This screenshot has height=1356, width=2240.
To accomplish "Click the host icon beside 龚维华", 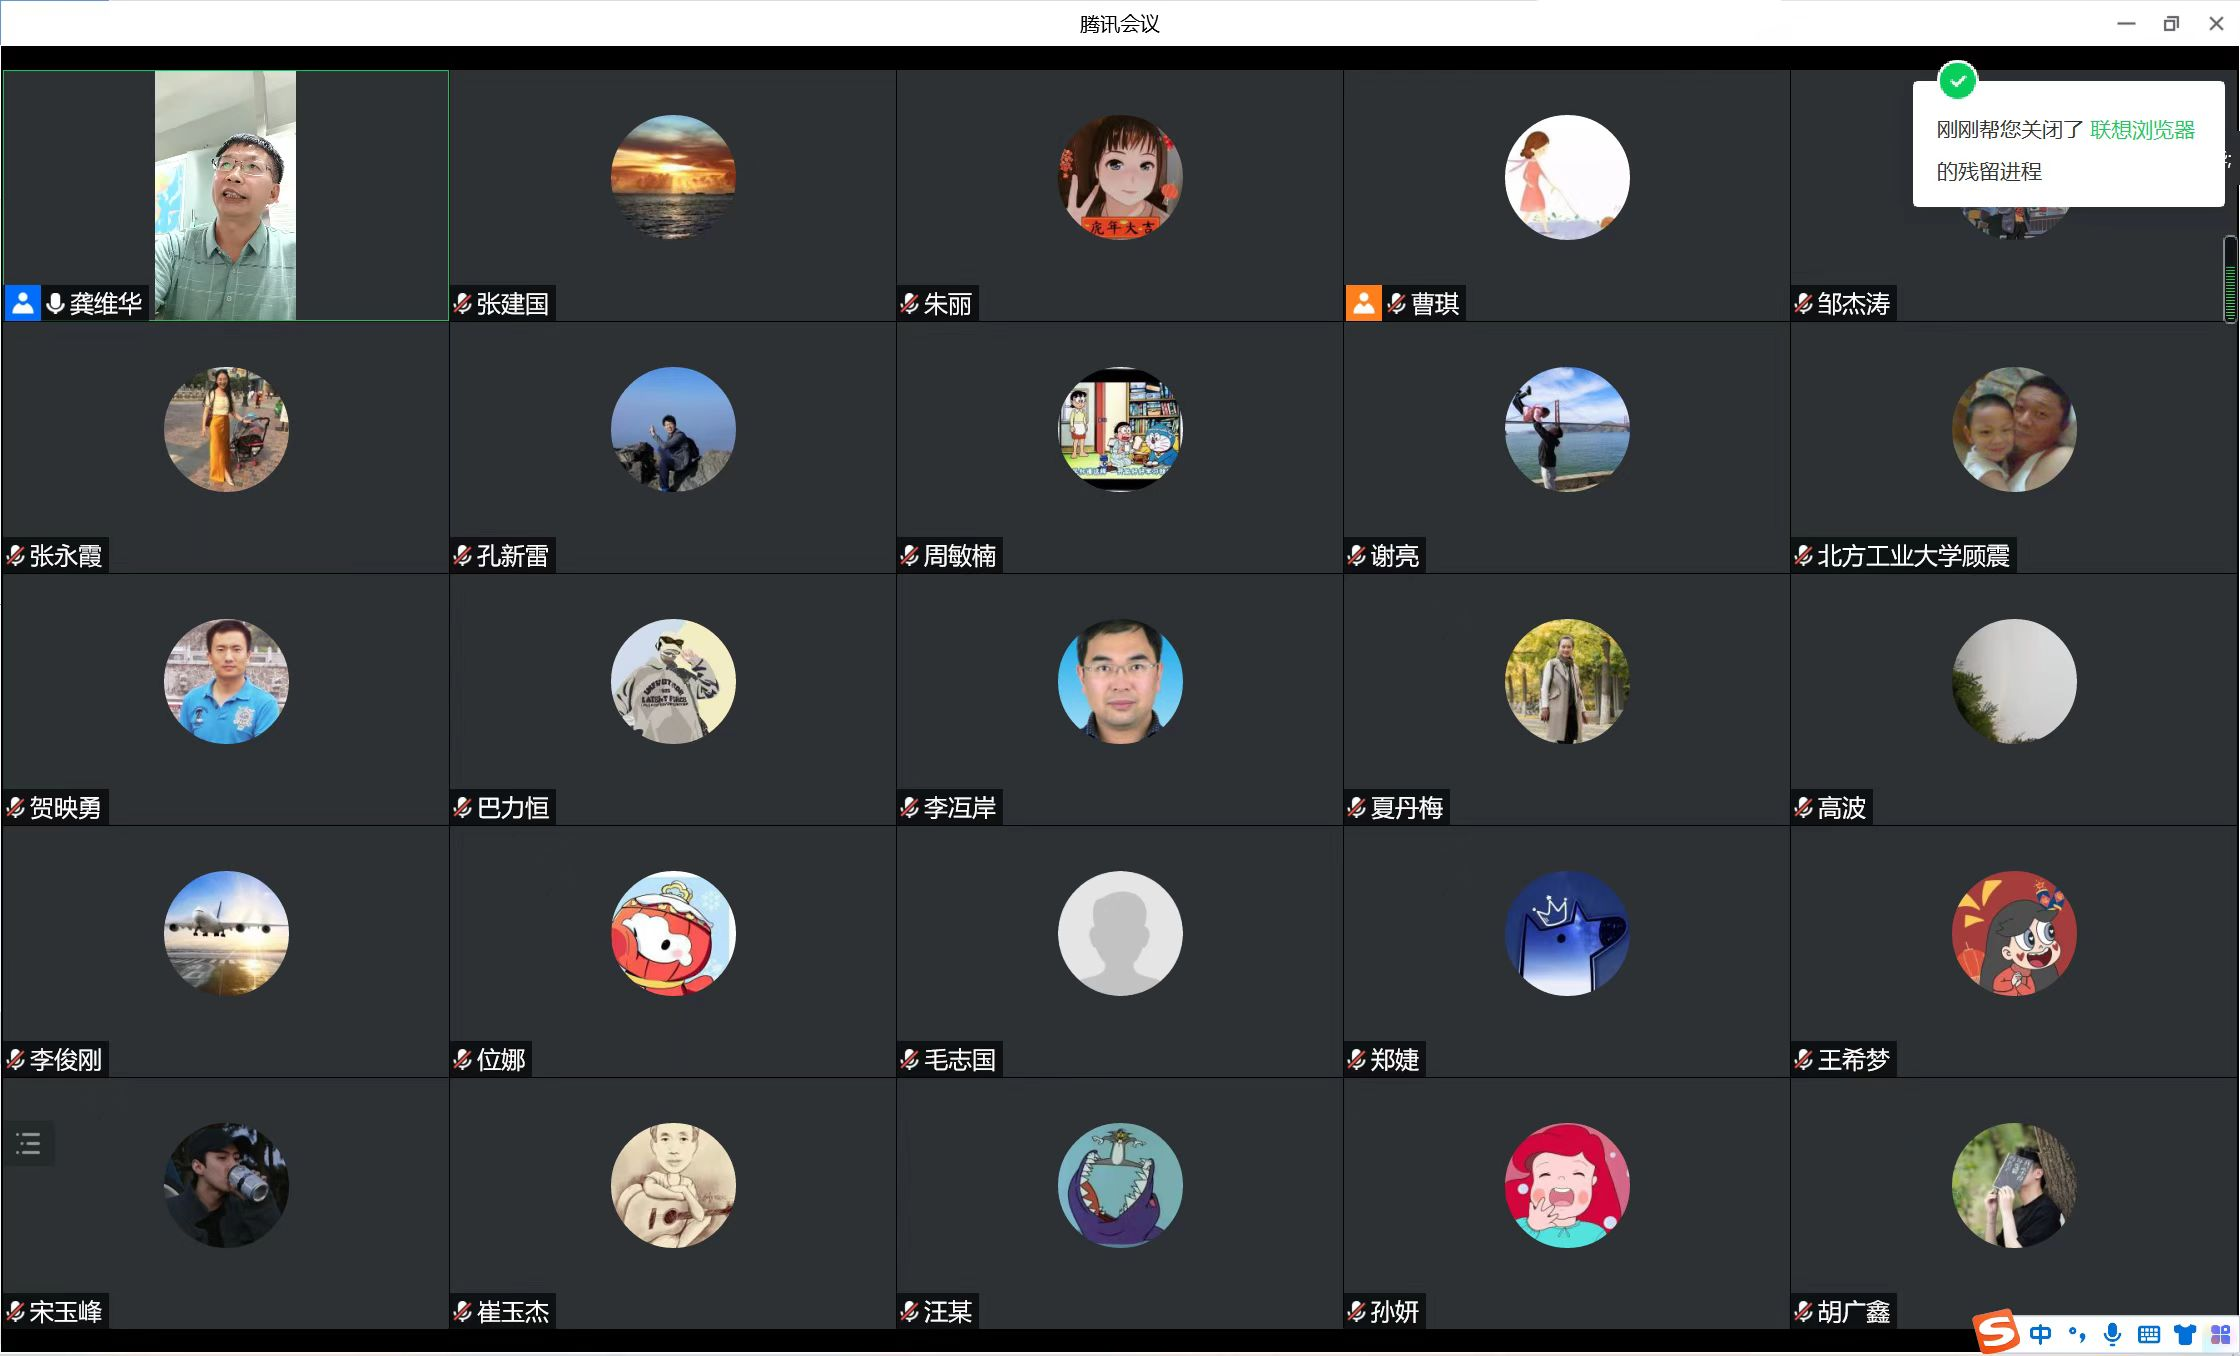I will [22, 303].
